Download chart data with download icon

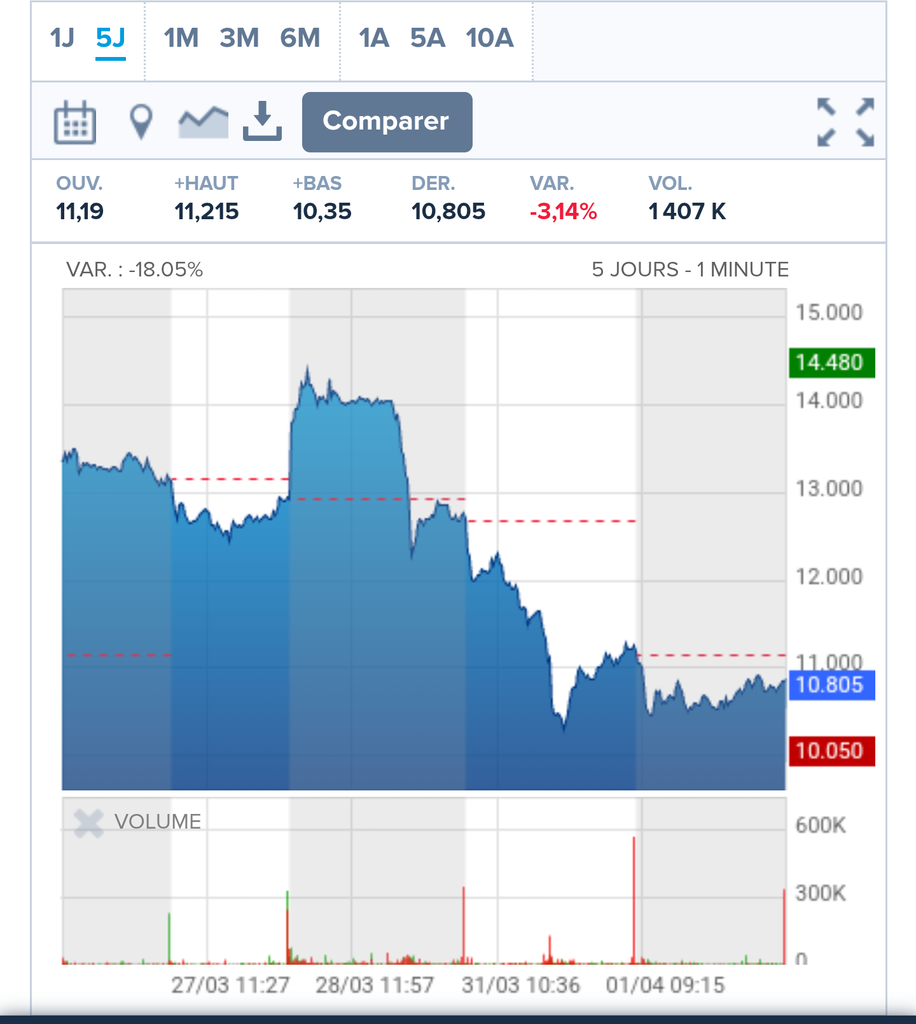point(262,122)
